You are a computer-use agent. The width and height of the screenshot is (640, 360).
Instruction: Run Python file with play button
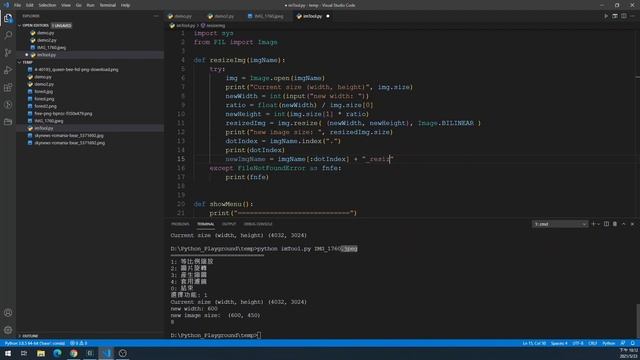(x=606, y=16)
